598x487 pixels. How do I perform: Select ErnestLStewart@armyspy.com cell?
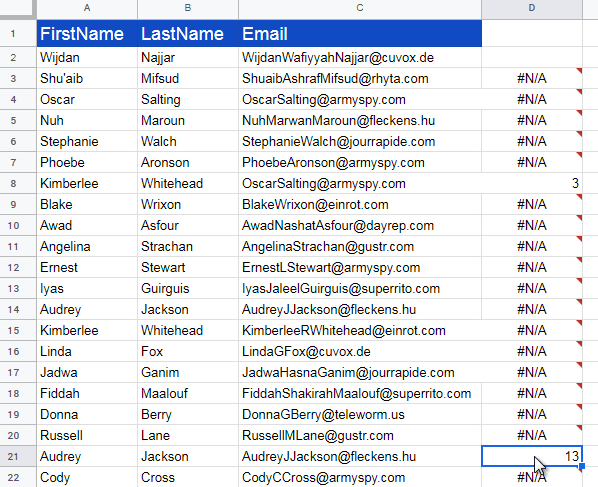(360, 267)
